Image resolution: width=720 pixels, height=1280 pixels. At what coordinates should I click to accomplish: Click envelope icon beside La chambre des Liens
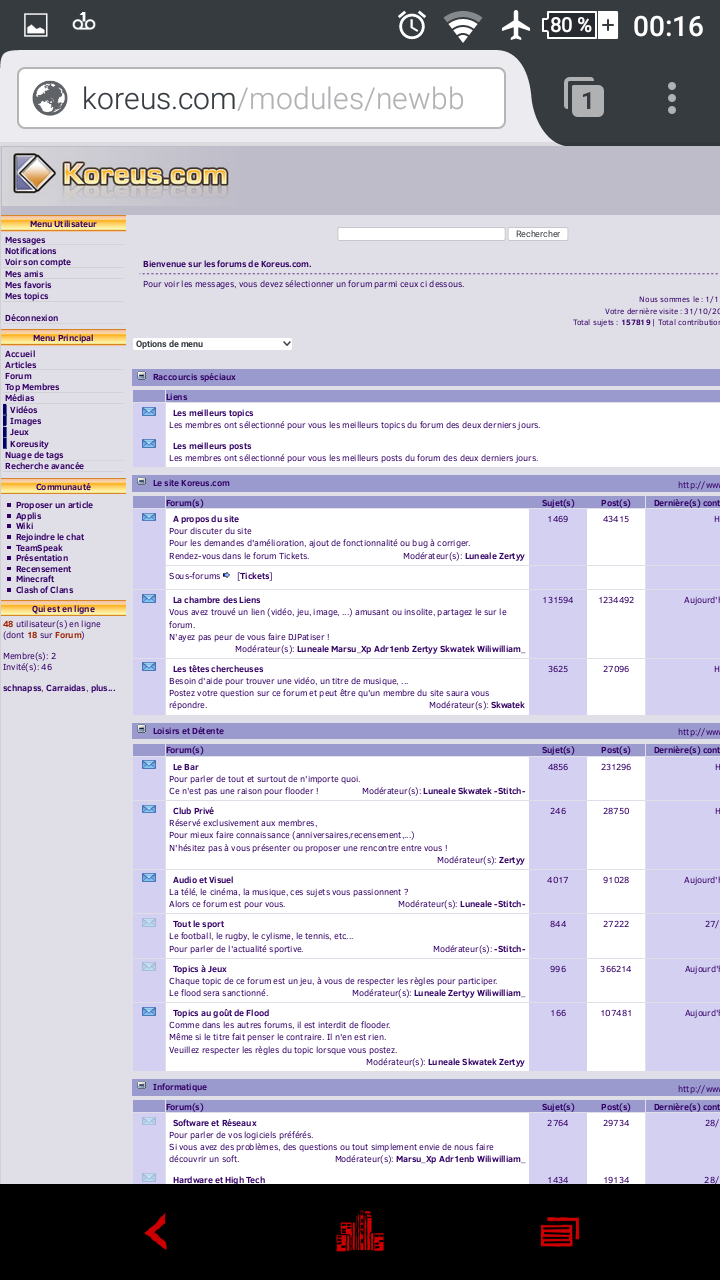pyautogui.click(x=149, y=599)
